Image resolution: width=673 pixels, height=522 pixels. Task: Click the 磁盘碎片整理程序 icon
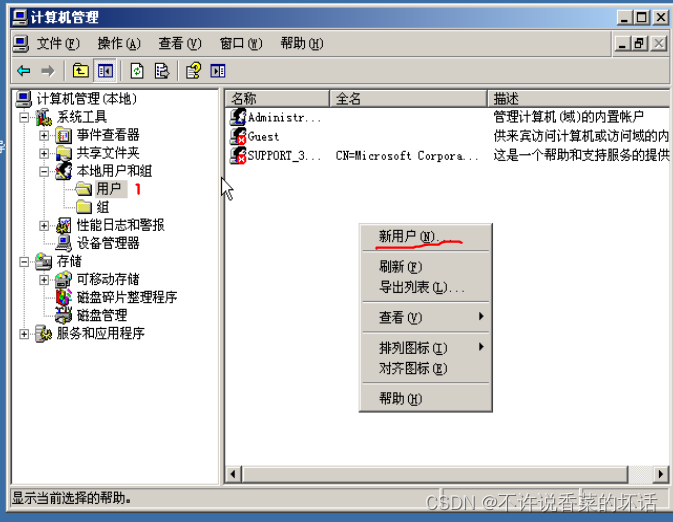pos(64,297)
